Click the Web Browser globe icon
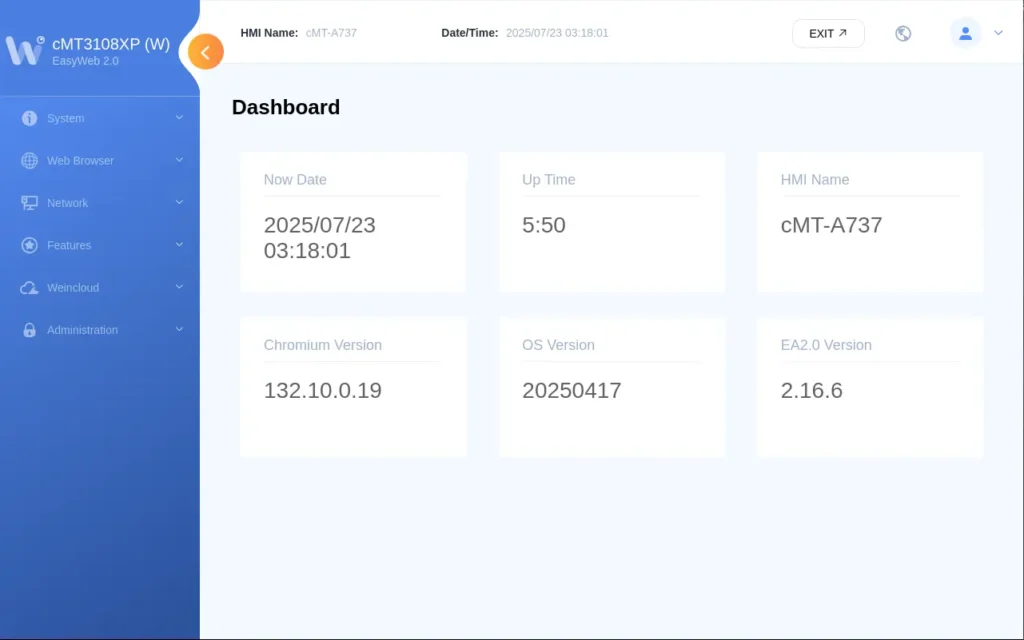Image resolution: width=1024 pixels, height=640 pixels. (x=28, y=160)
